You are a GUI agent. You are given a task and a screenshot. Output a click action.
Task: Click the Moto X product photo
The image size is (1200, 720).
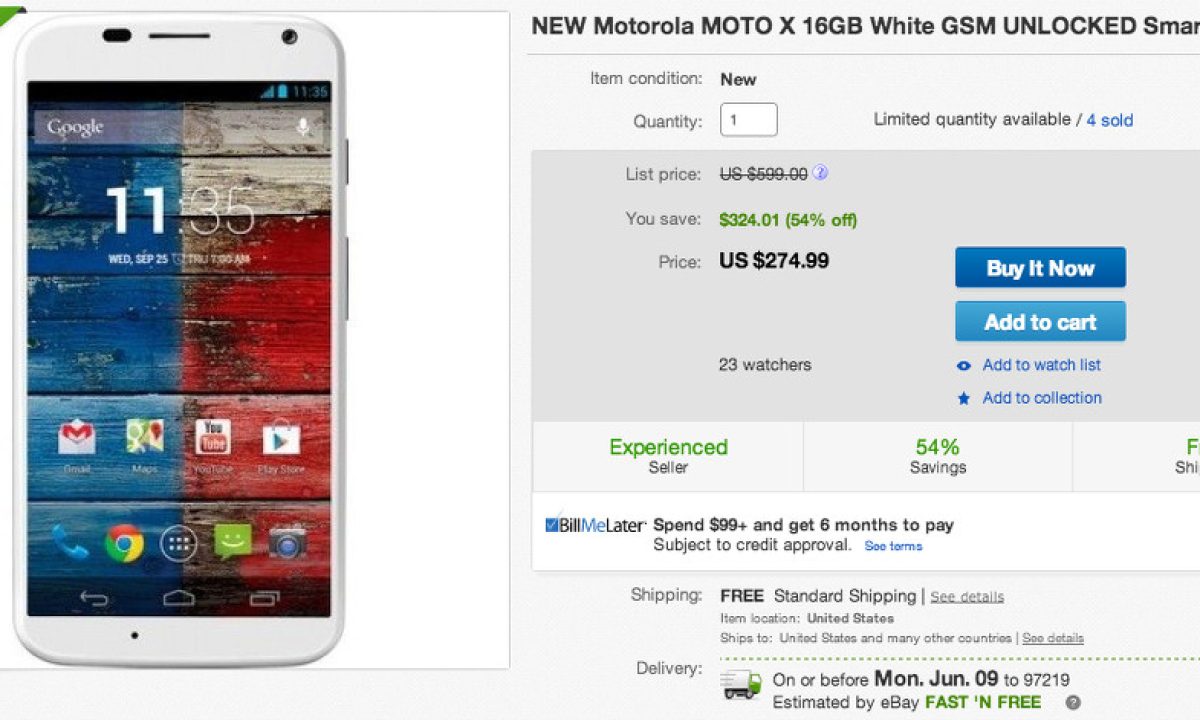click(x=180, y=340)
